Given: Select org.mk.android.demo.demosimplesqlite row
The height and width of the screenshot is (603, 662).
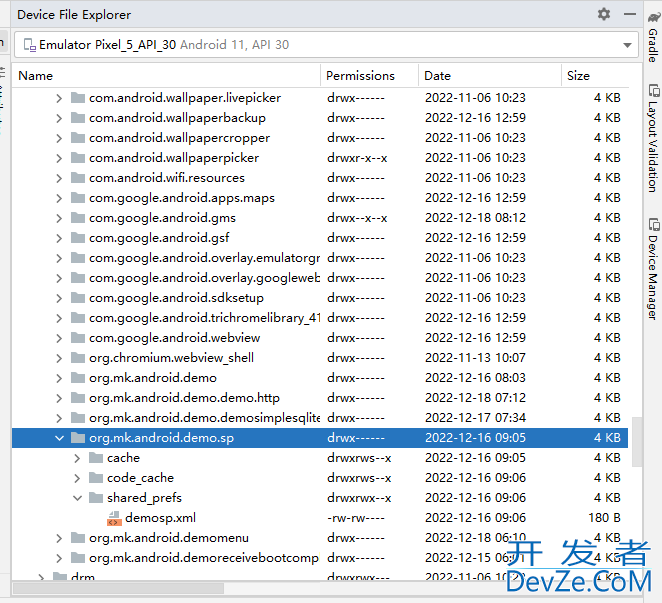Looking at the screenshot, I should point(320,418).
